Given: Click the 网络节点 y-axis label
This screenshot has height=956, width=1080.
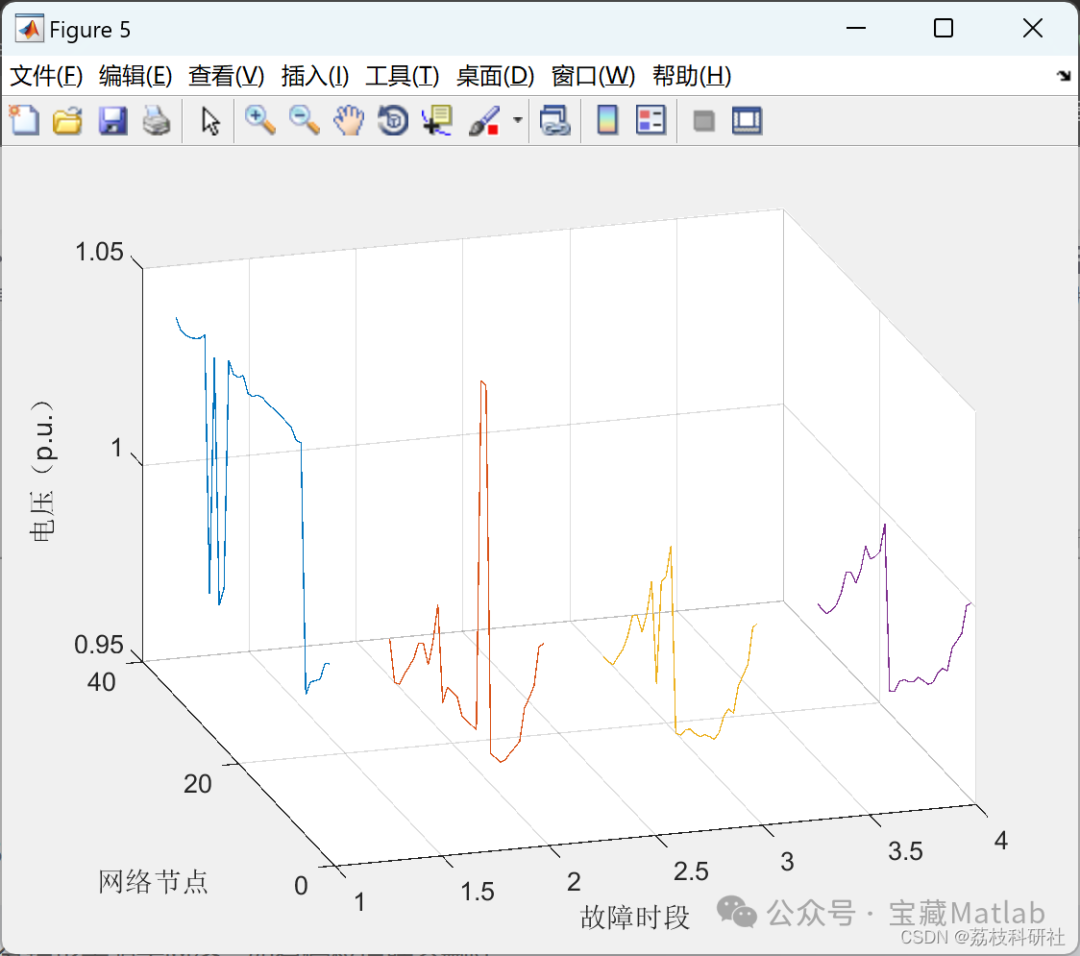Looking at the screenshot, I should (153, 882).
